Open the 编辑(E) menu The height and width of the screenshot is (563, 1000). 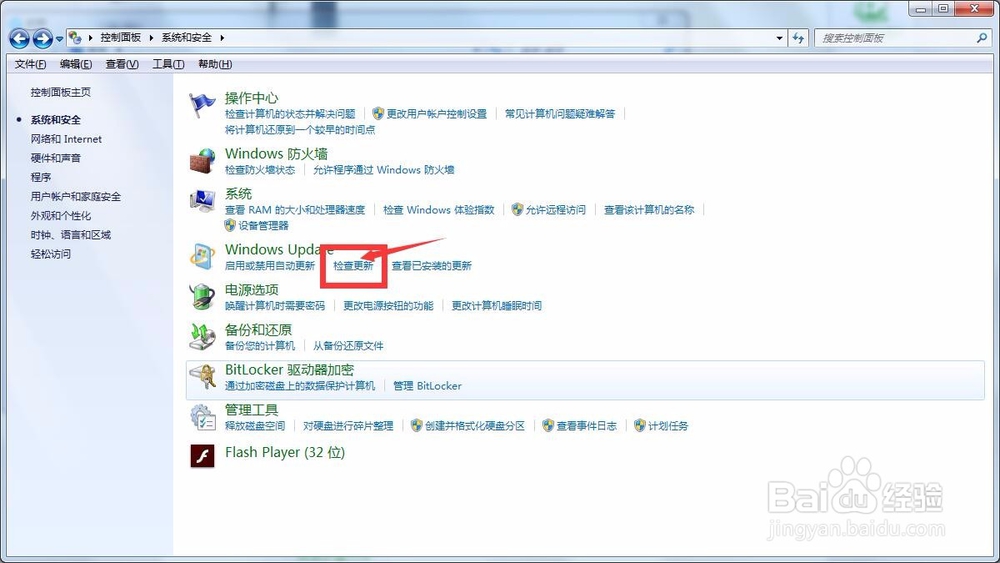[x=76, y=64]
